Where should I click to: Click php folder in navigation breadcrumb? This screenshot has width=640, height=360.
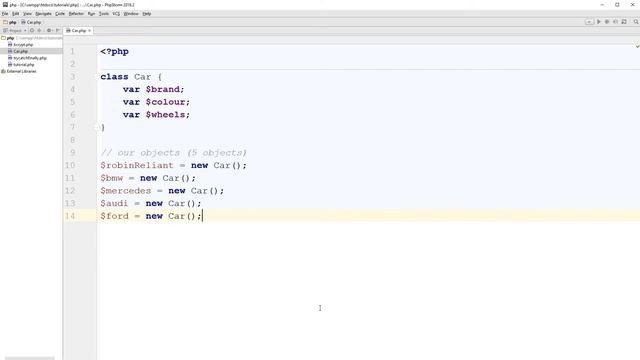point(10,22)
